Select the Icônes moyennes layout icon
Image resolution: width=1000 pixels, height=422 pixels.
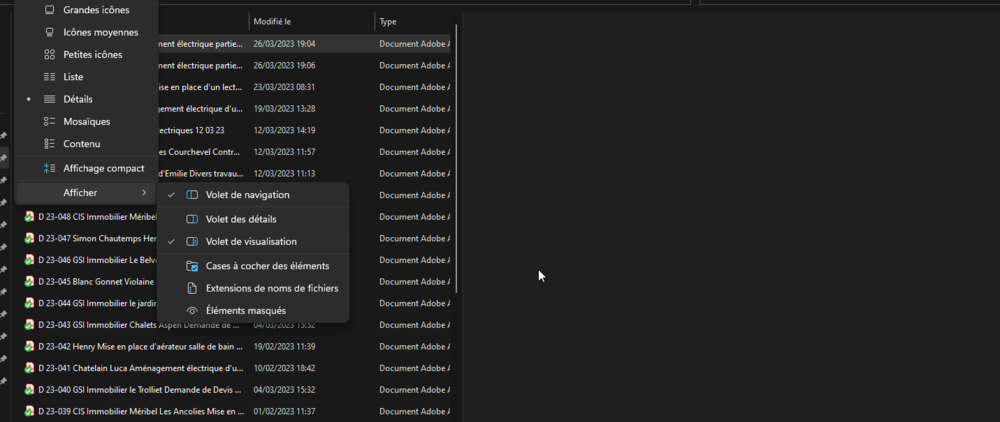click(x=49, y=32)
